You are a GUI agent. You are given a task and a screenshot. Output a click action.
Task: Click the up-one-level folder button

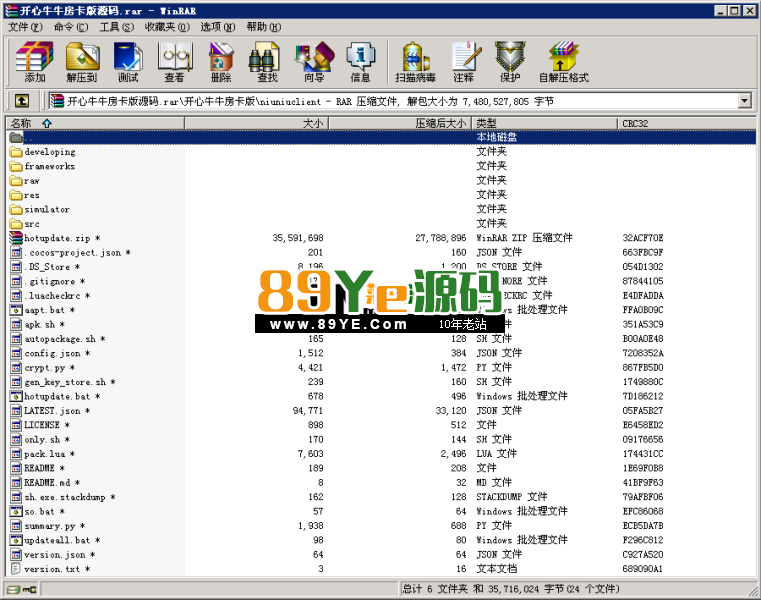(x=21, y=101)
